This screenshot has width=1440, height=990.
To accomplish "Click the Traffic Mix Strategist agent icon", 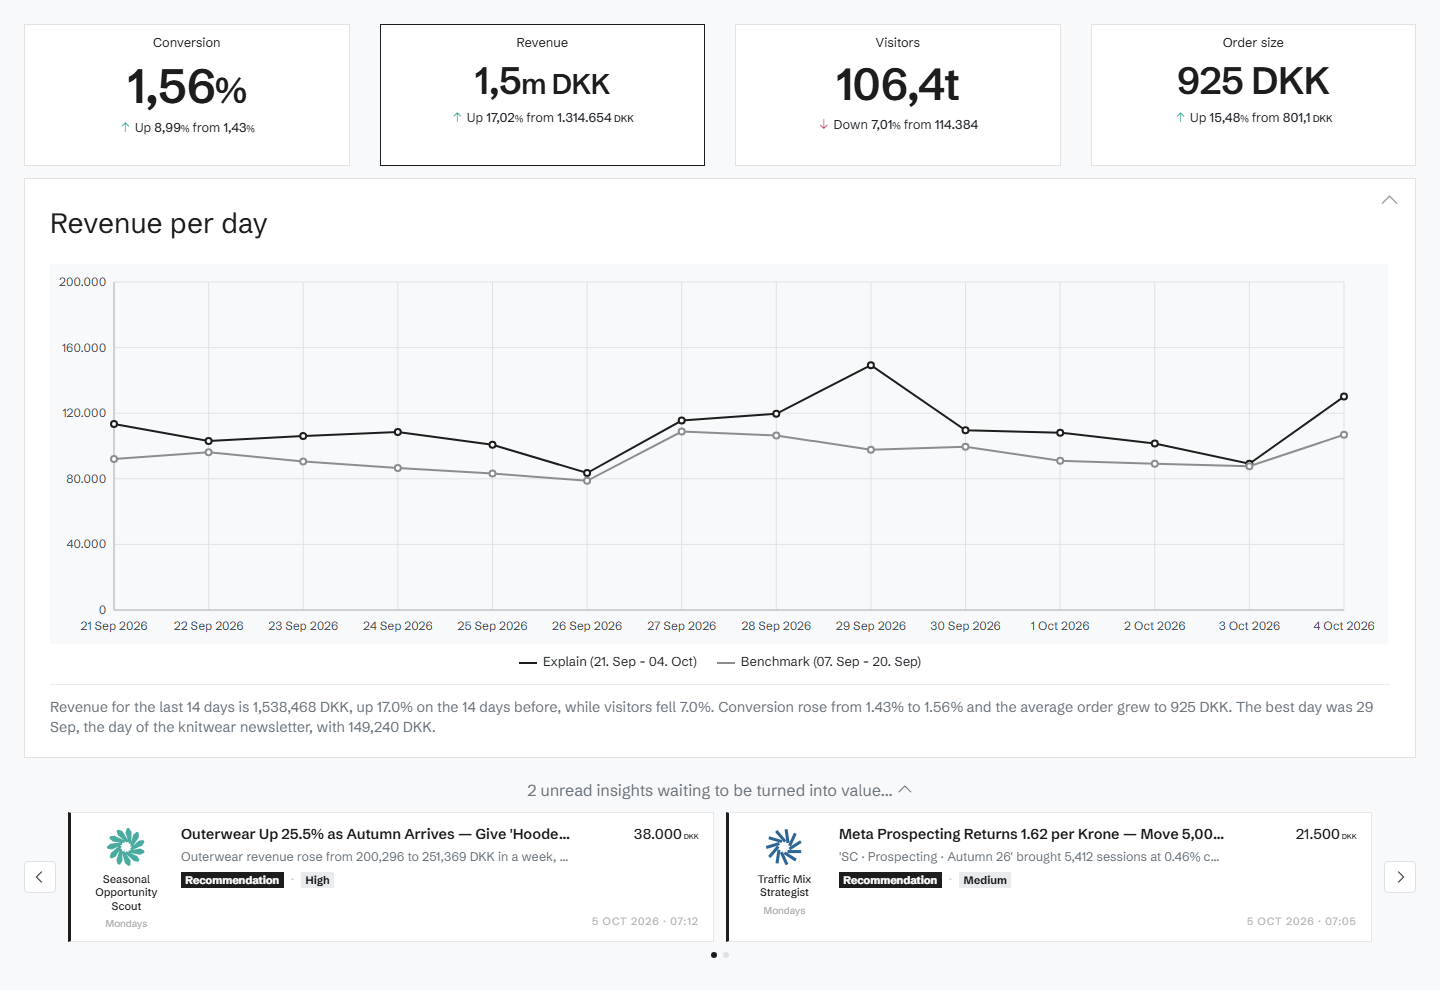I will pos(784,846).
